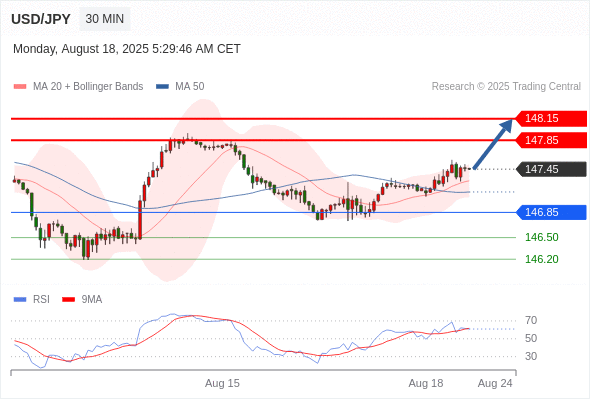
Task: Click the RSI legend swatch
Action: click(x=20, y=300)
